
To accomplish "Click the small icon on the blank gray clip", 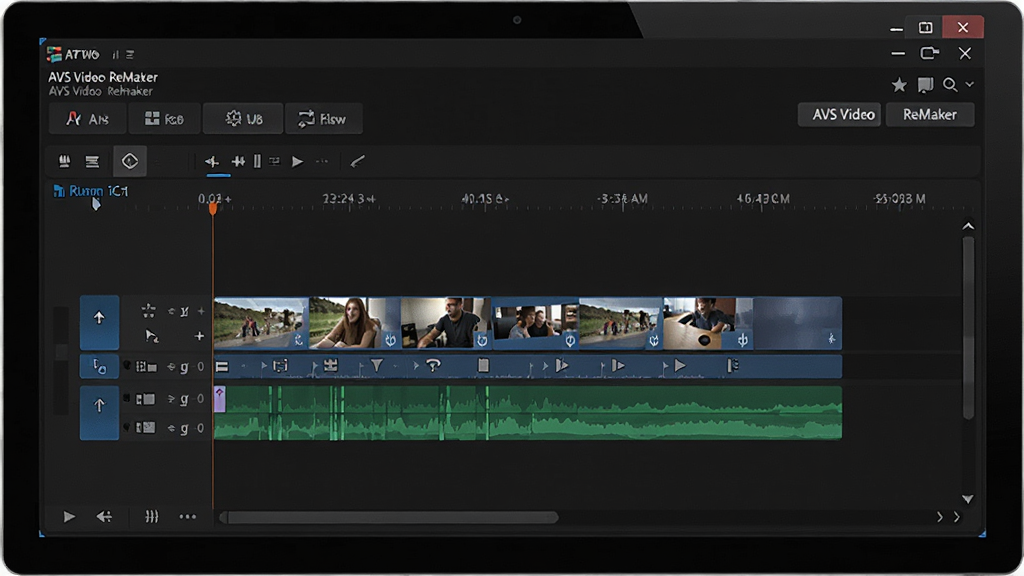I will (831, 338).
